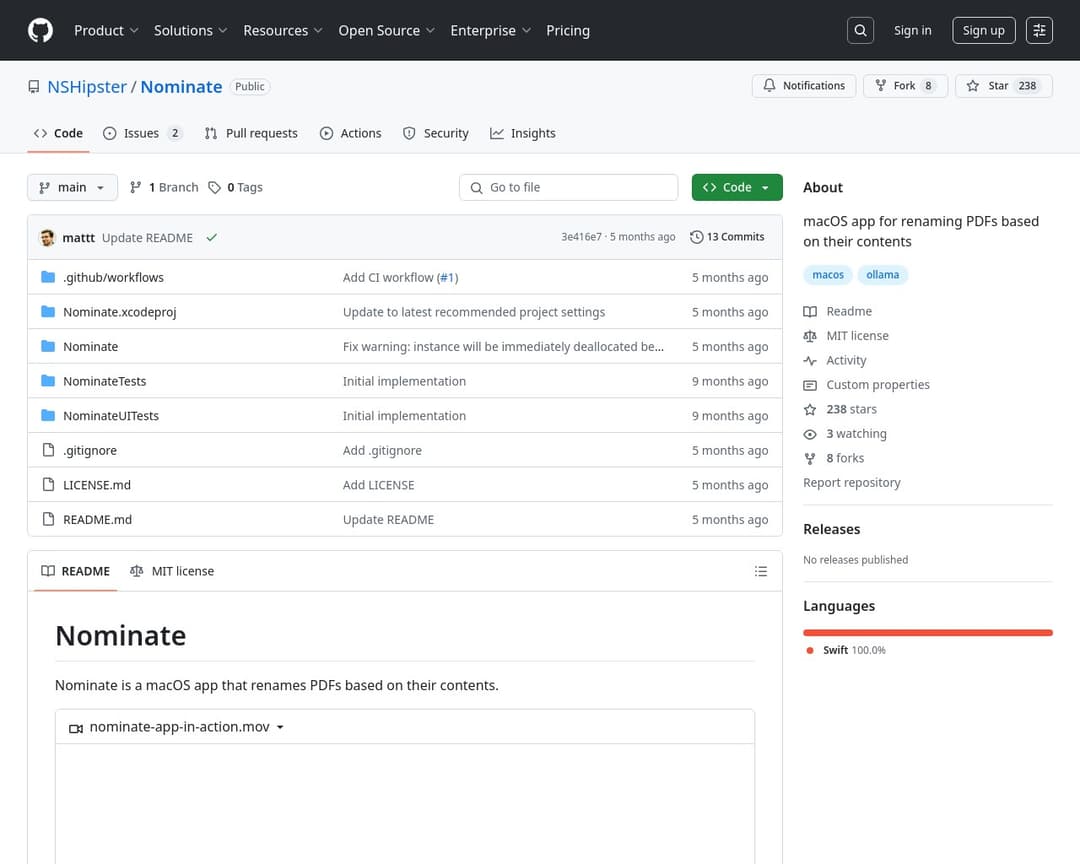The width and height of the screenshot is (1080, 864).
Task: Open the README outline list icon
Action: tap(760, 571)
